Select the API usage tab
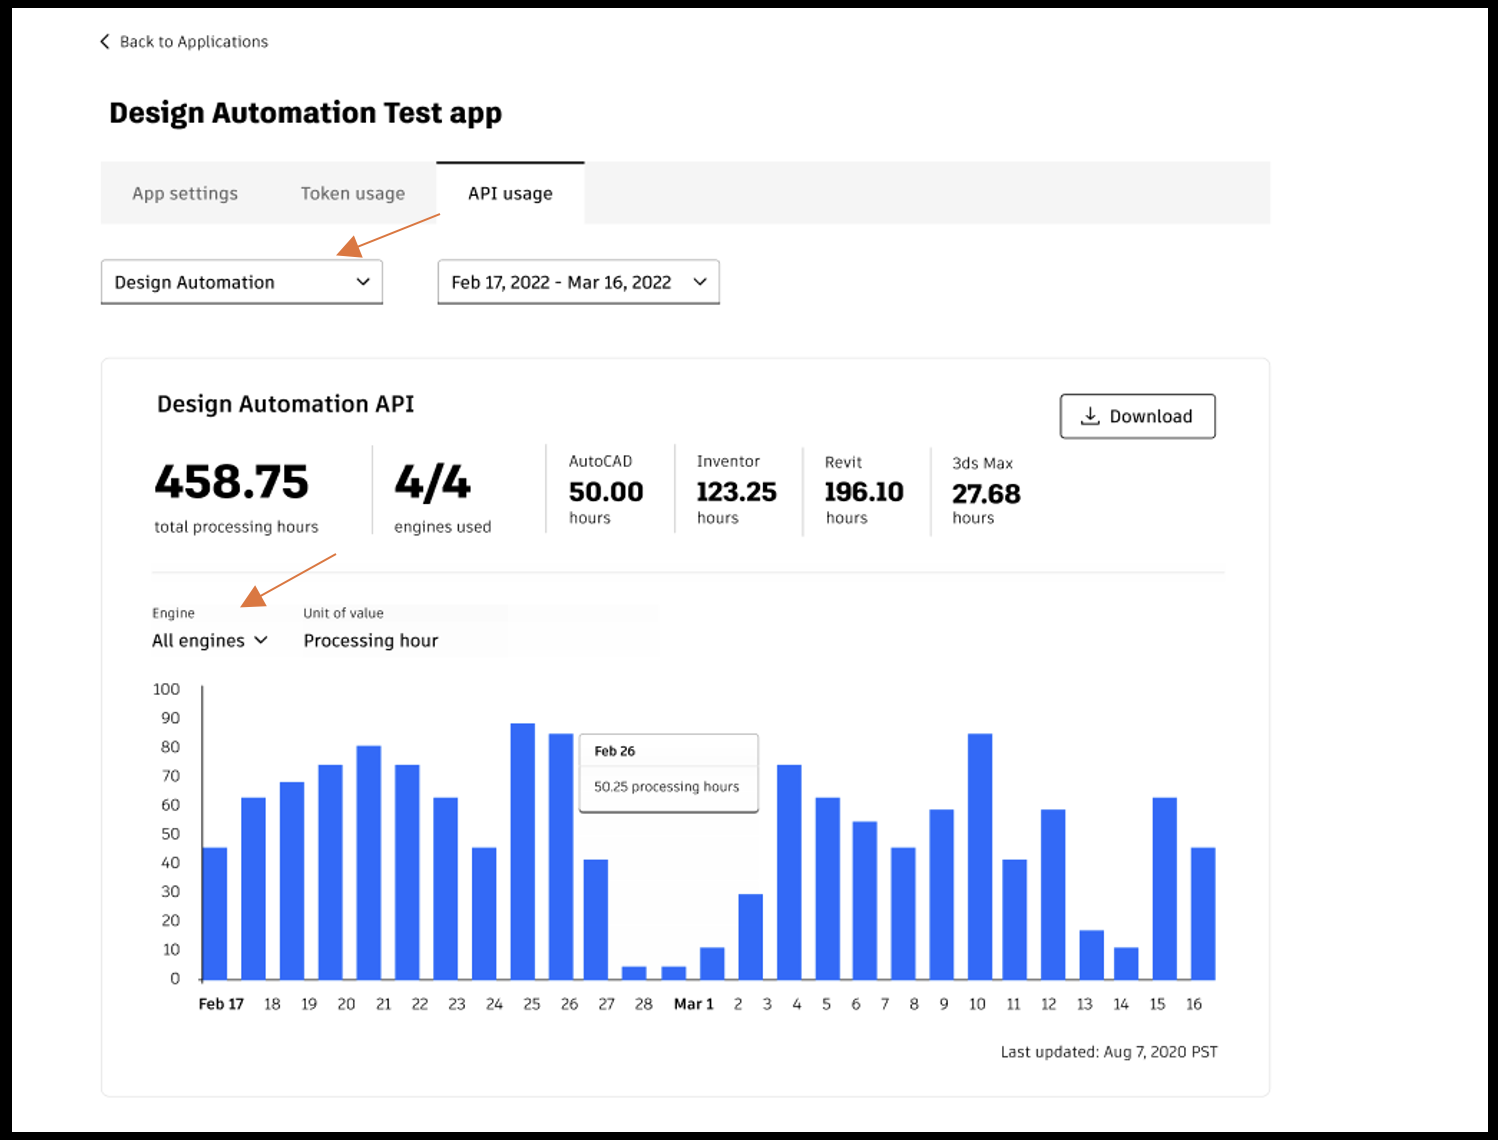The image size is (1498, 1140). 509,192
